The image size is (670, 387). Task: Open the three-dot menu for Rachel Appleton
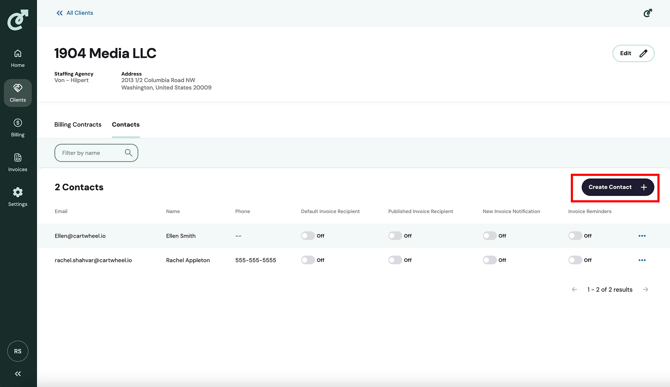[642, 260]
